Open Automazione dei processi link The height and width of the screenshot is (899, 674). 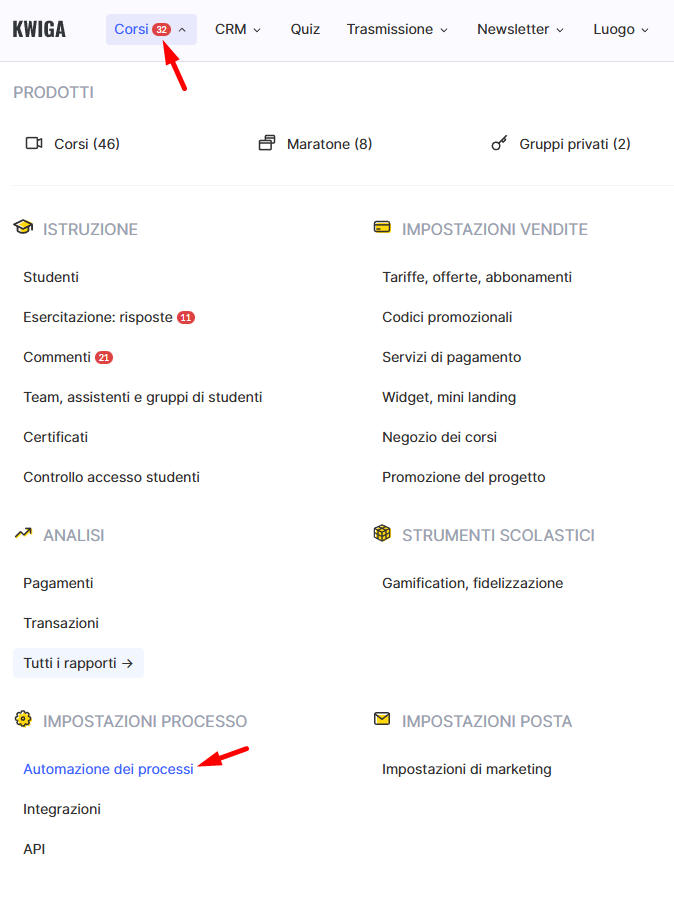click(x=108, y=769)
